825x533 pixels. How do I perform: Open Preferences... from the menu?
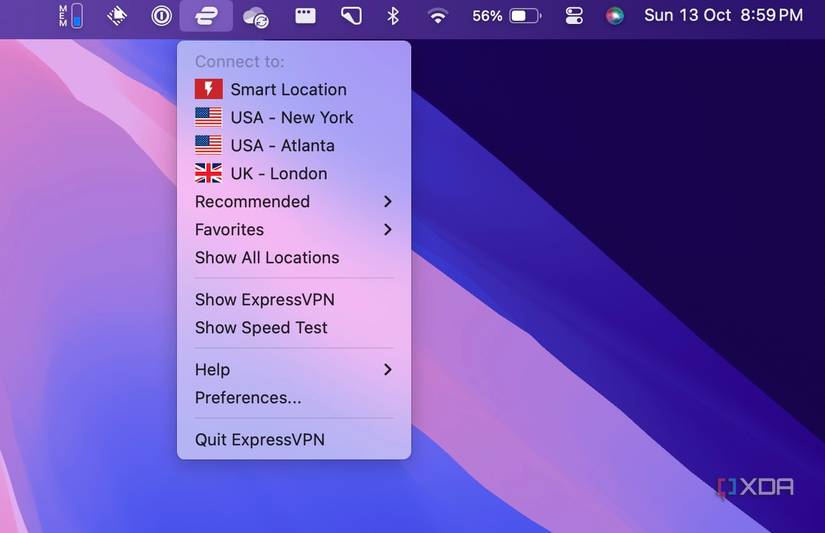pyautogui.click(x=294, y=397)
